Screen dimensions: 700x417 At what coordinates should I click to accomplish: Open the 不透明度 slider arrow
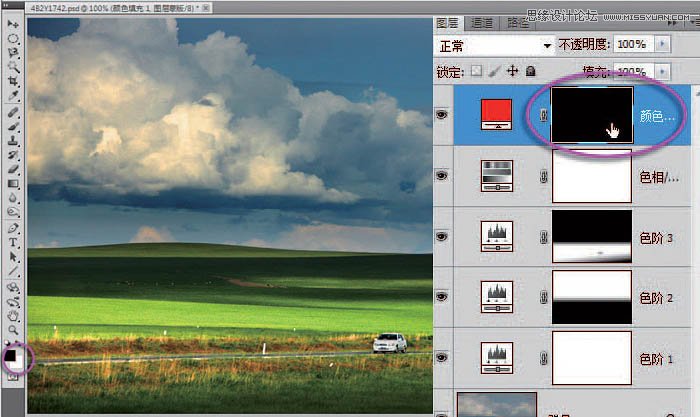662,45
